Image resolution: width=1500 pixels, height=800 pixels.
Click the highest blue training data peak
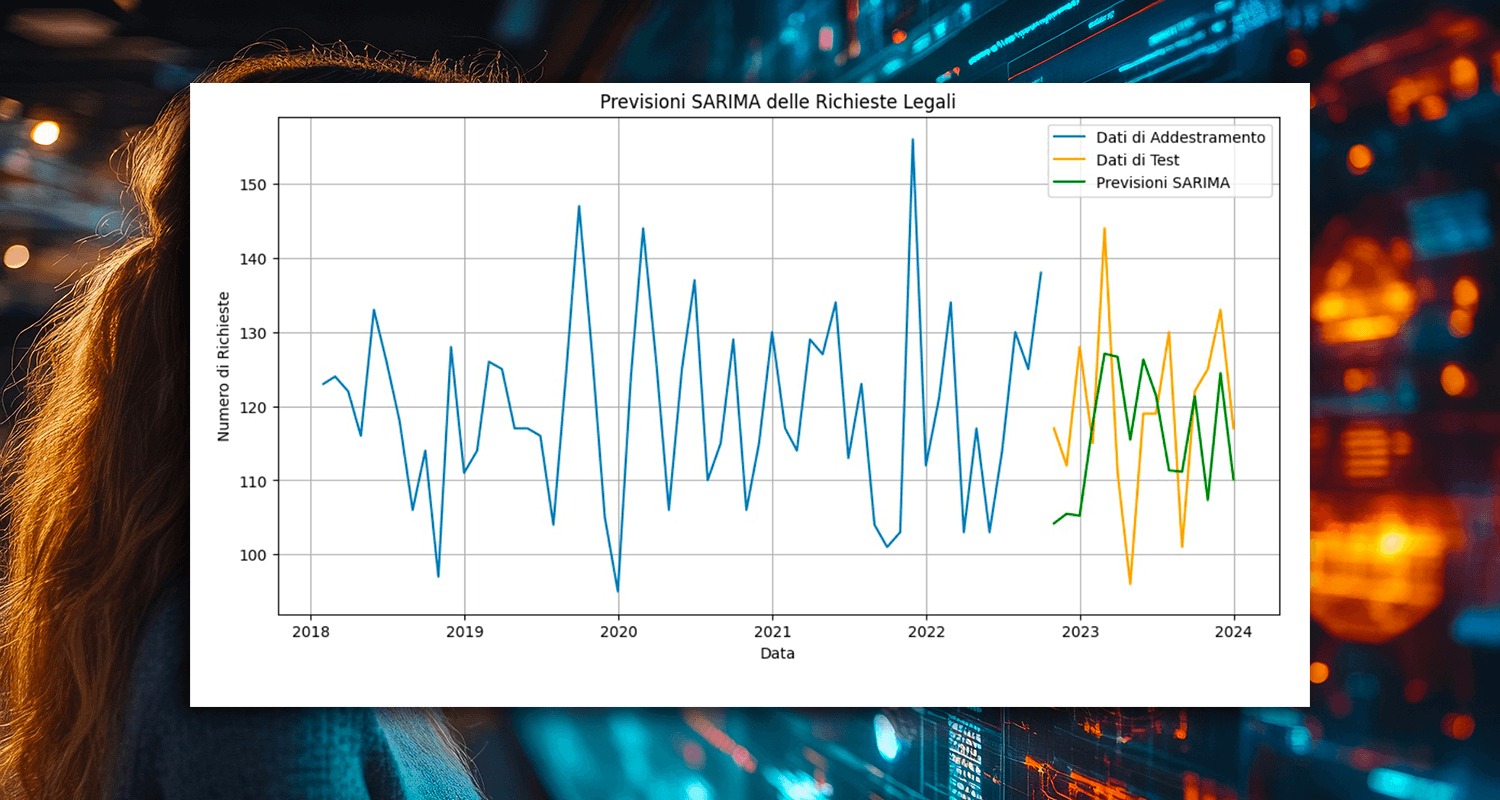[x=912, y=140]
